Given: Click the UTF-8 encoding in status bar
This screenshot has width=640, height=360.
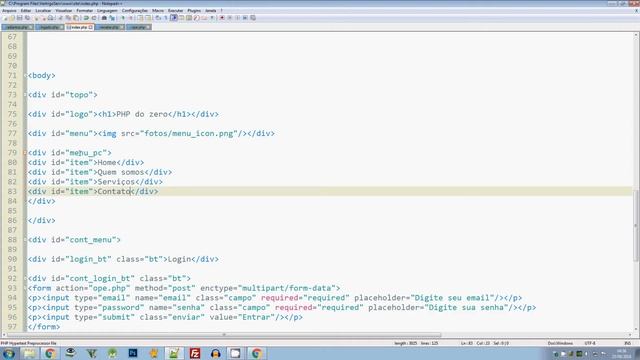Looking at the screenshot, I should pos(590,343).
